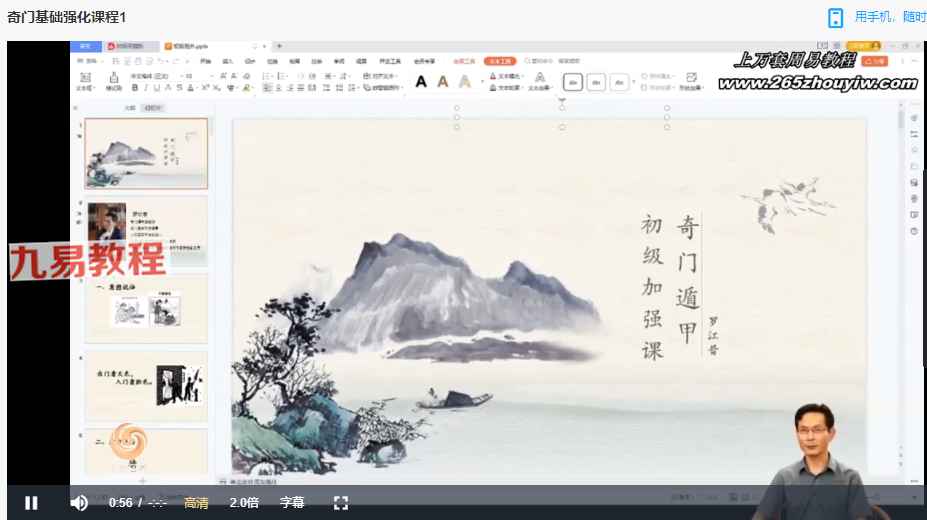Add a new document tab with plus

(279, 46)
